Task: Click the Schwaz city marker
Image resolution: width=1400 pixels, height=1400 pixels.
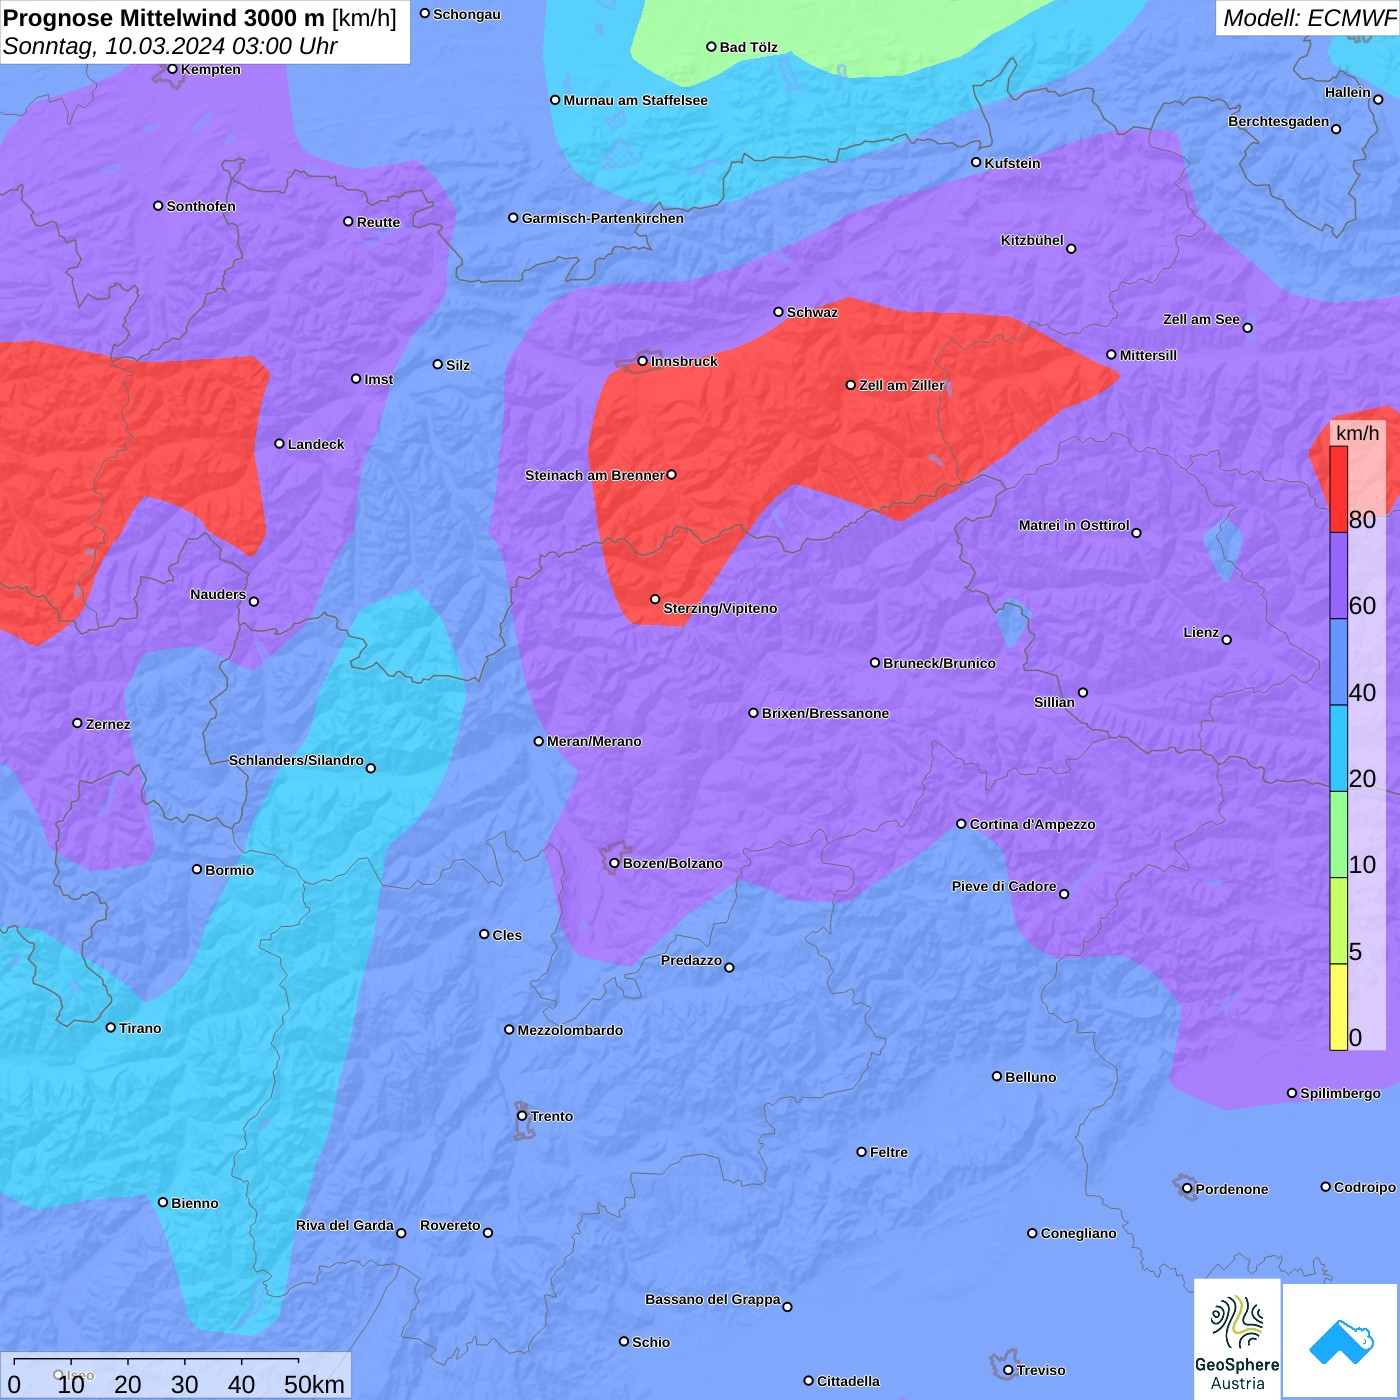Action: (x=779, y=312)
